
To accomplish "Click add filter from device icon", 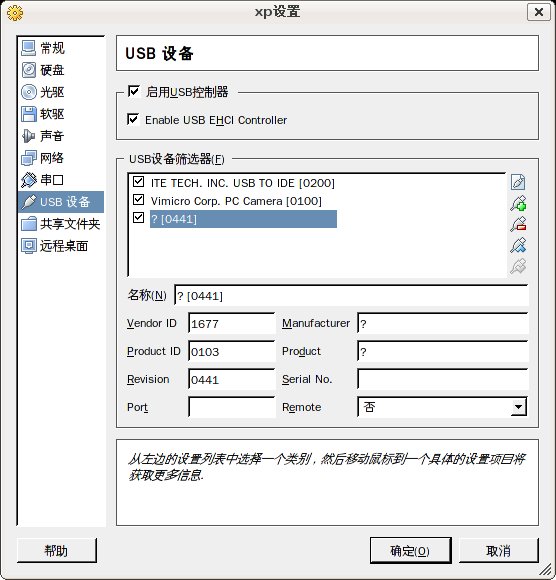I will pyautogui.click(x=518, y=203).
